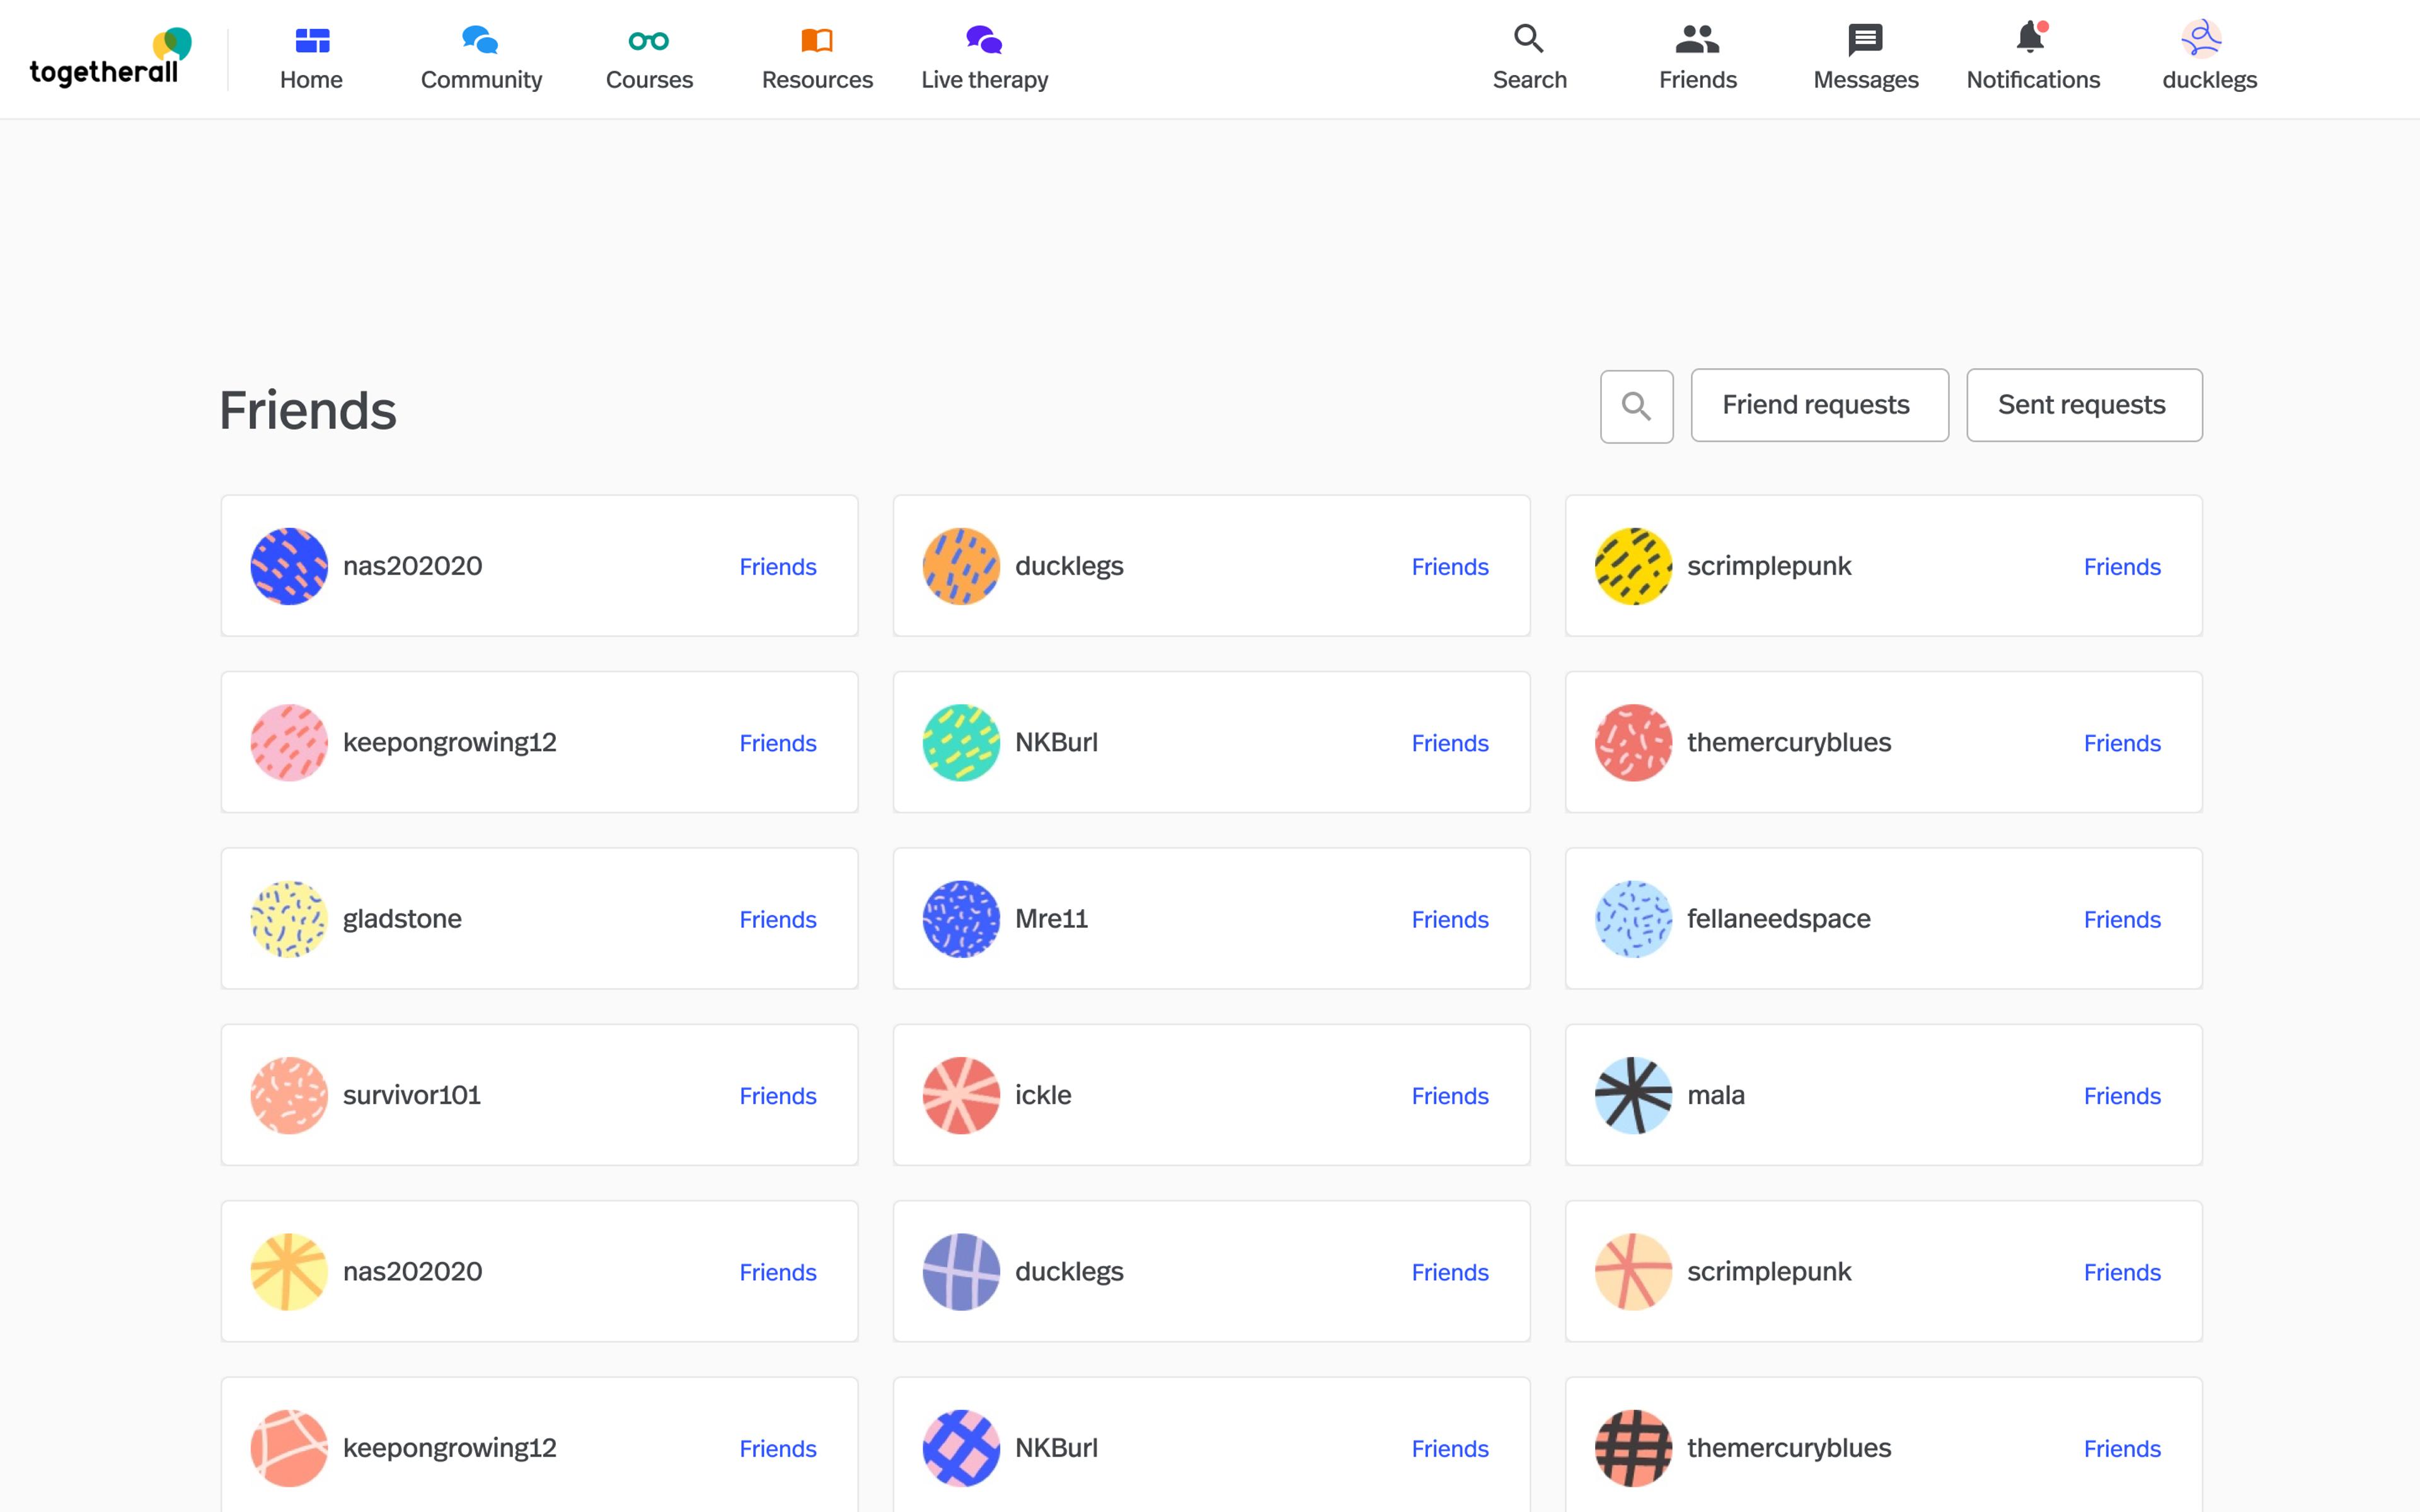
Task: Open Messages from the top bar
Action: click(x=1865, y=58)
